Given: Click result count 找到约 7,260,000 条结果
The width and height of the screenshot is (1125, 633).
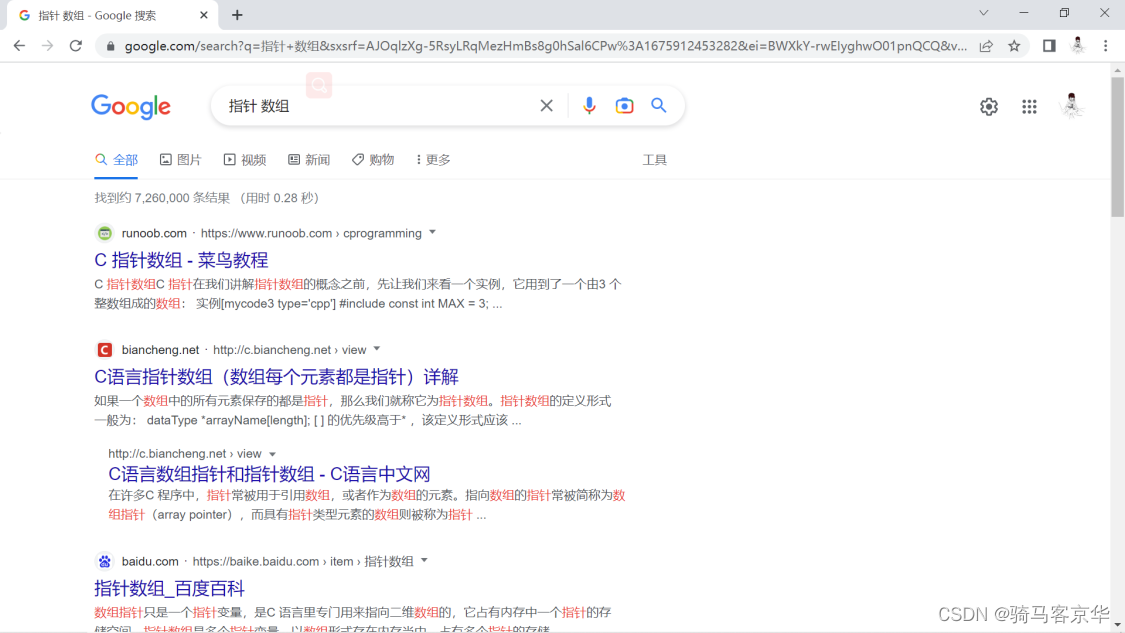Looking at the screenshot, I should pos(162,198).
